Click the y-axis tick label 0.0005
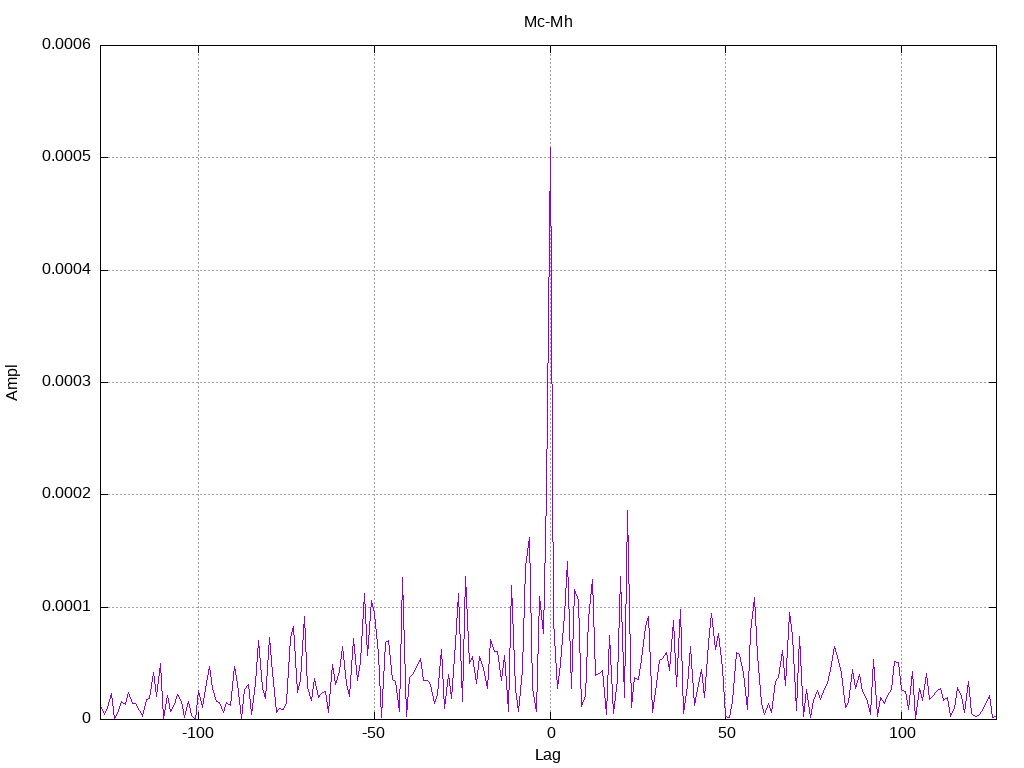The width and height of the screenshot is (1024, 768). coord(67,157)
